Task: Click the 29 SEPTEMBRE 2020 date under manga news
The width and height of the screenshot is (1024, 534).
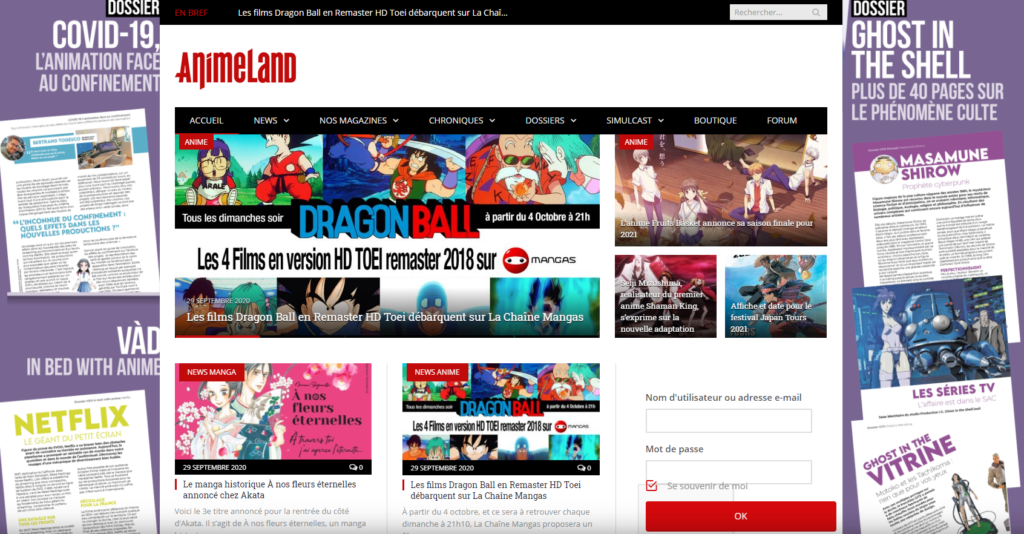Action: [214, 467]
